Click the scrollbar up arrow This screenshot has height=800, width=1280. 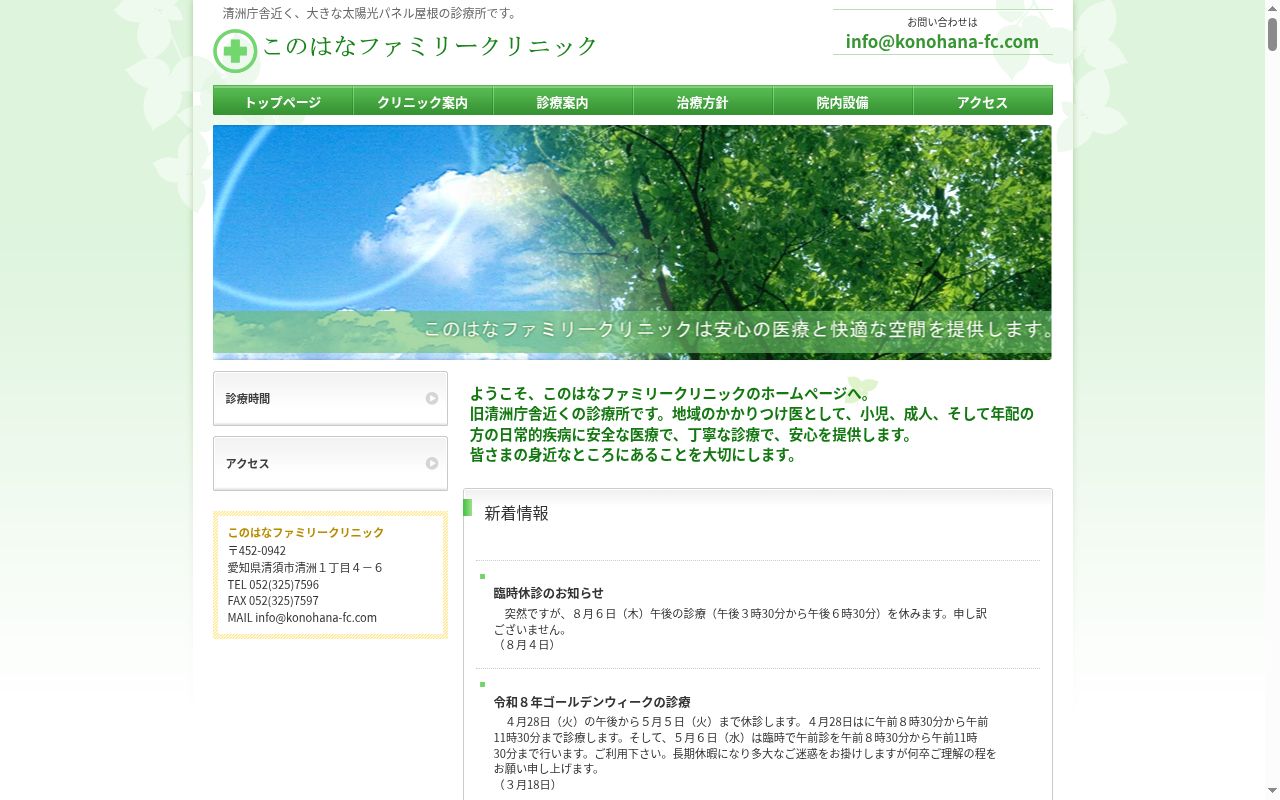(x=1272, y=7)
